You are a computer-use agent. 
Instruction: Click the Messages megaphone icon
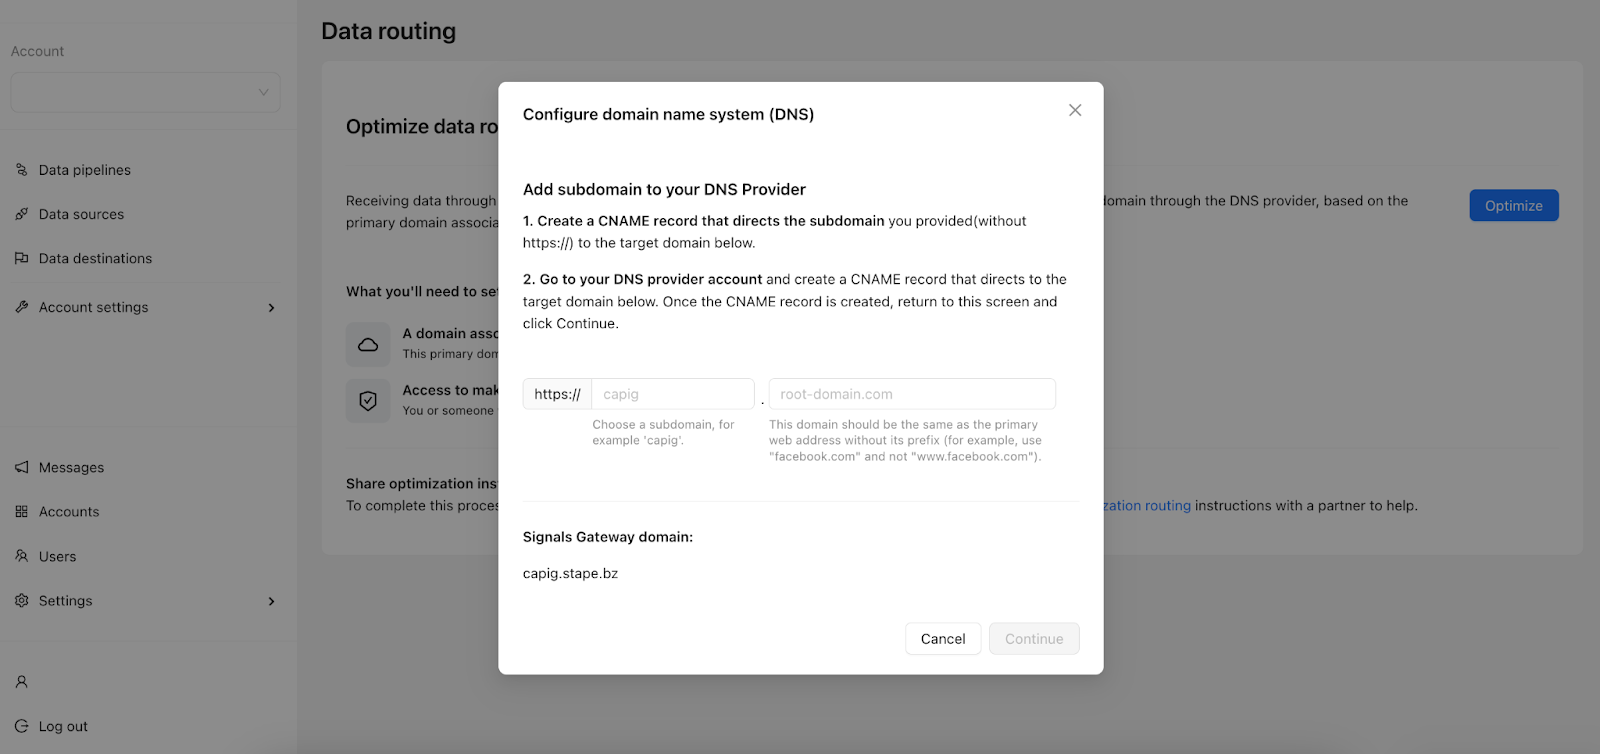point(21,467)
